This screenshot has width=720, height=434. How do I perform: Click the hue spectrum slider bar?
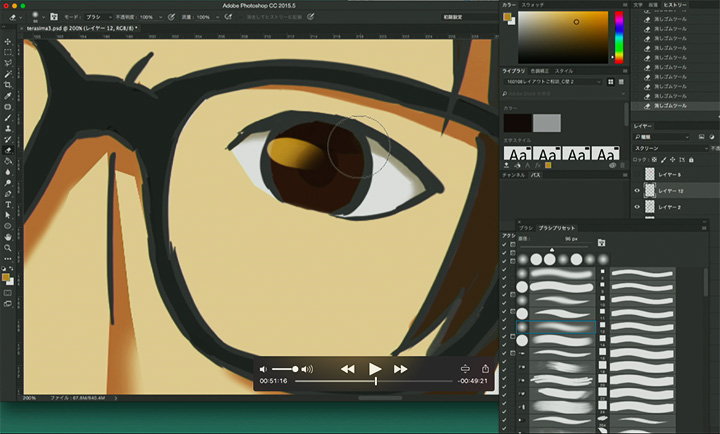coord(619,37)
